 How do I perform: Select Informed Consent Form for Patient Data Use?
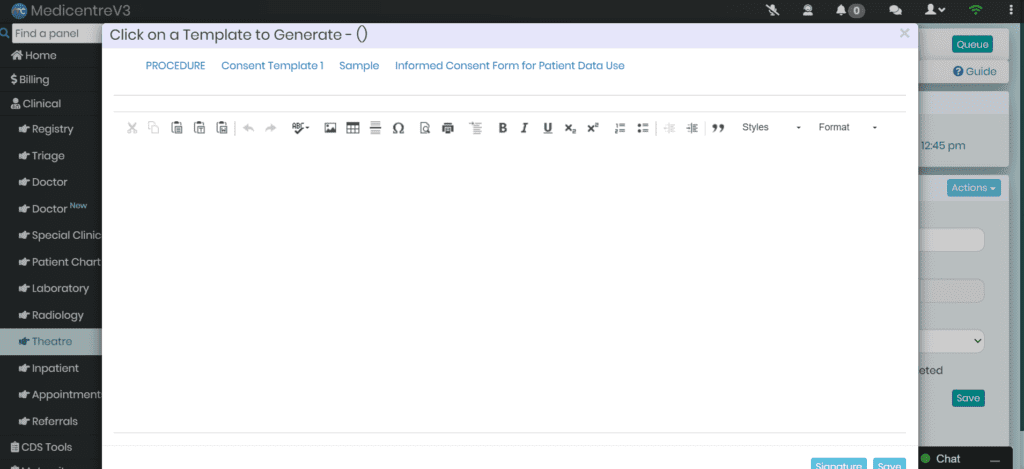(x=510, y=66)
